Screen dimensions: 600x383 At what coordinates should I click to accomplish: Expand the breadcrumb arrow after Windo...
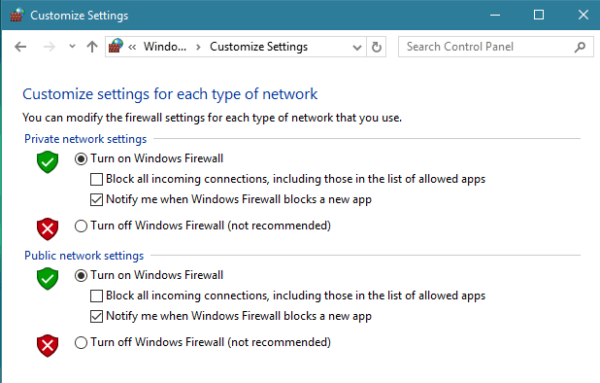(x=198, y=47)
